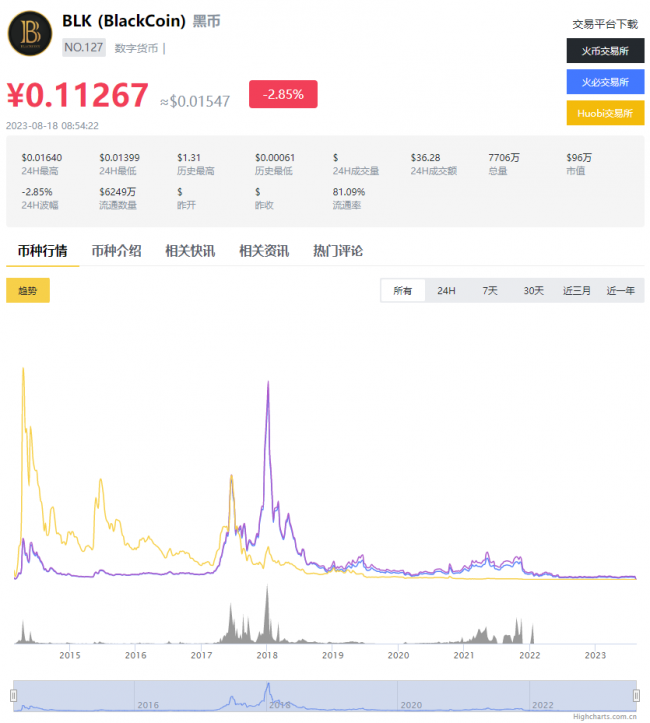Click the $0.01399 24H最低 value
Viewport: 650px width, 723px height.
pos(119,158)
